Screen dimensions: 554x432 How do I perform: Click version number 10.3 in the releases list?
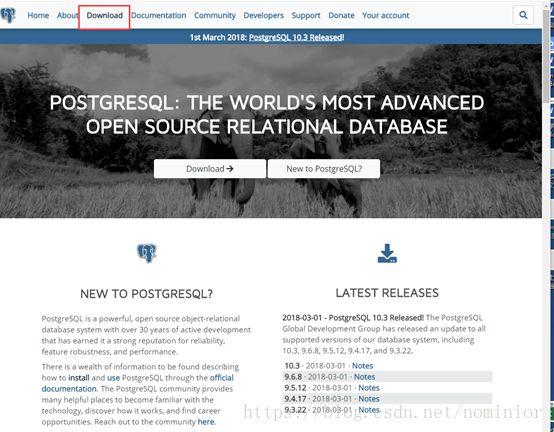coord(292,366)
